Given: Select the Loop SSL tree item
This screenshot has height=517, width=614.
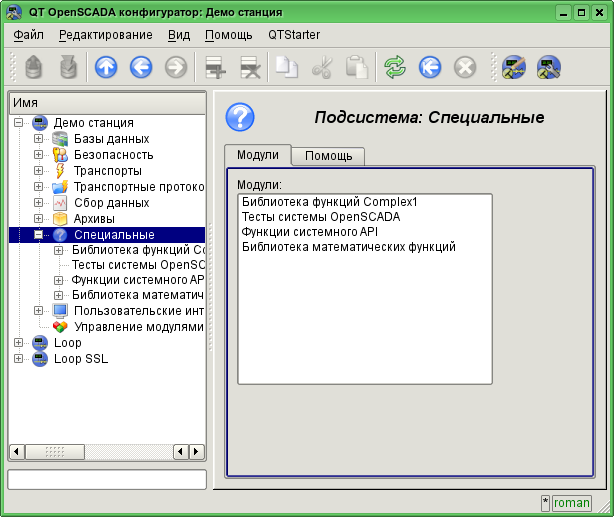Looking at the screenshot, I should (81, 358).
